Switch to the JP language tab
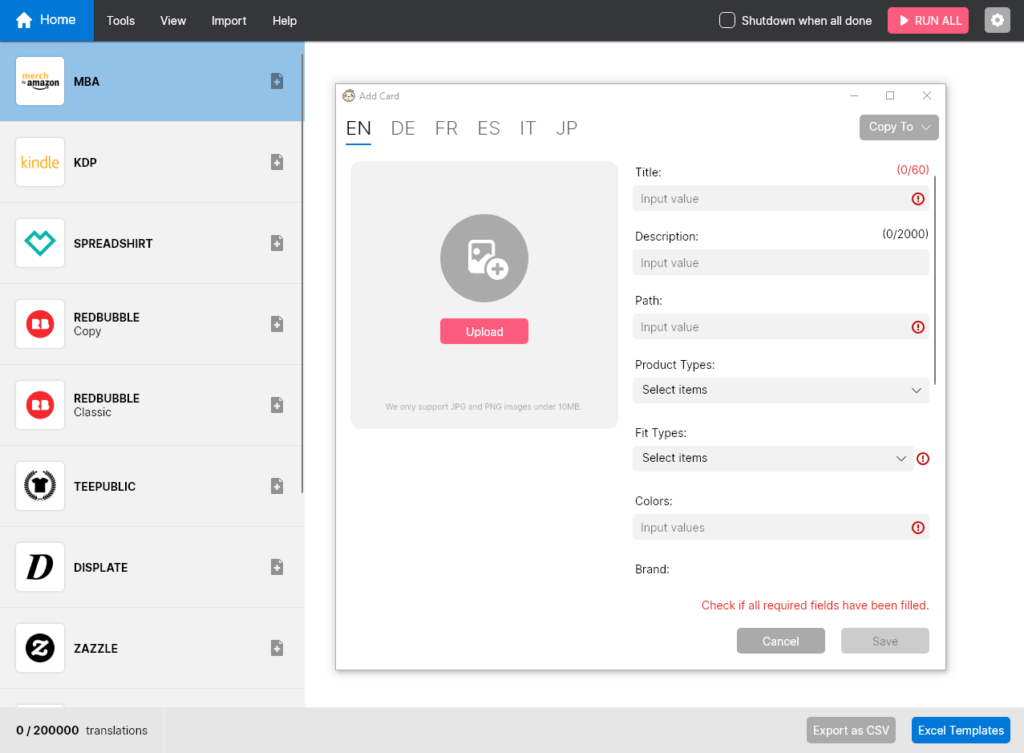This screenshot has width=1024, height=753. tap(566, 128)
